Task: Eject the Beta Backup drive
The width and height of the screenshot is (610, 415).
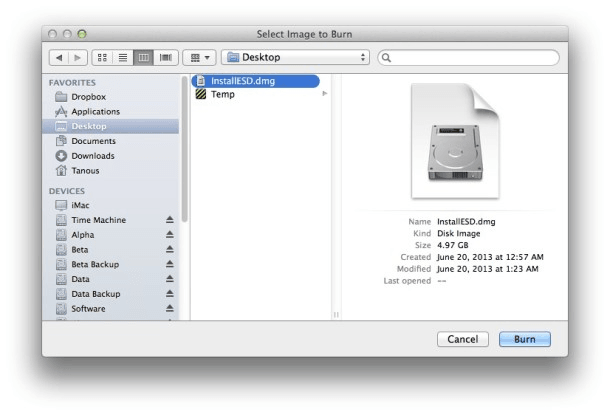Action: click(170, 264)
